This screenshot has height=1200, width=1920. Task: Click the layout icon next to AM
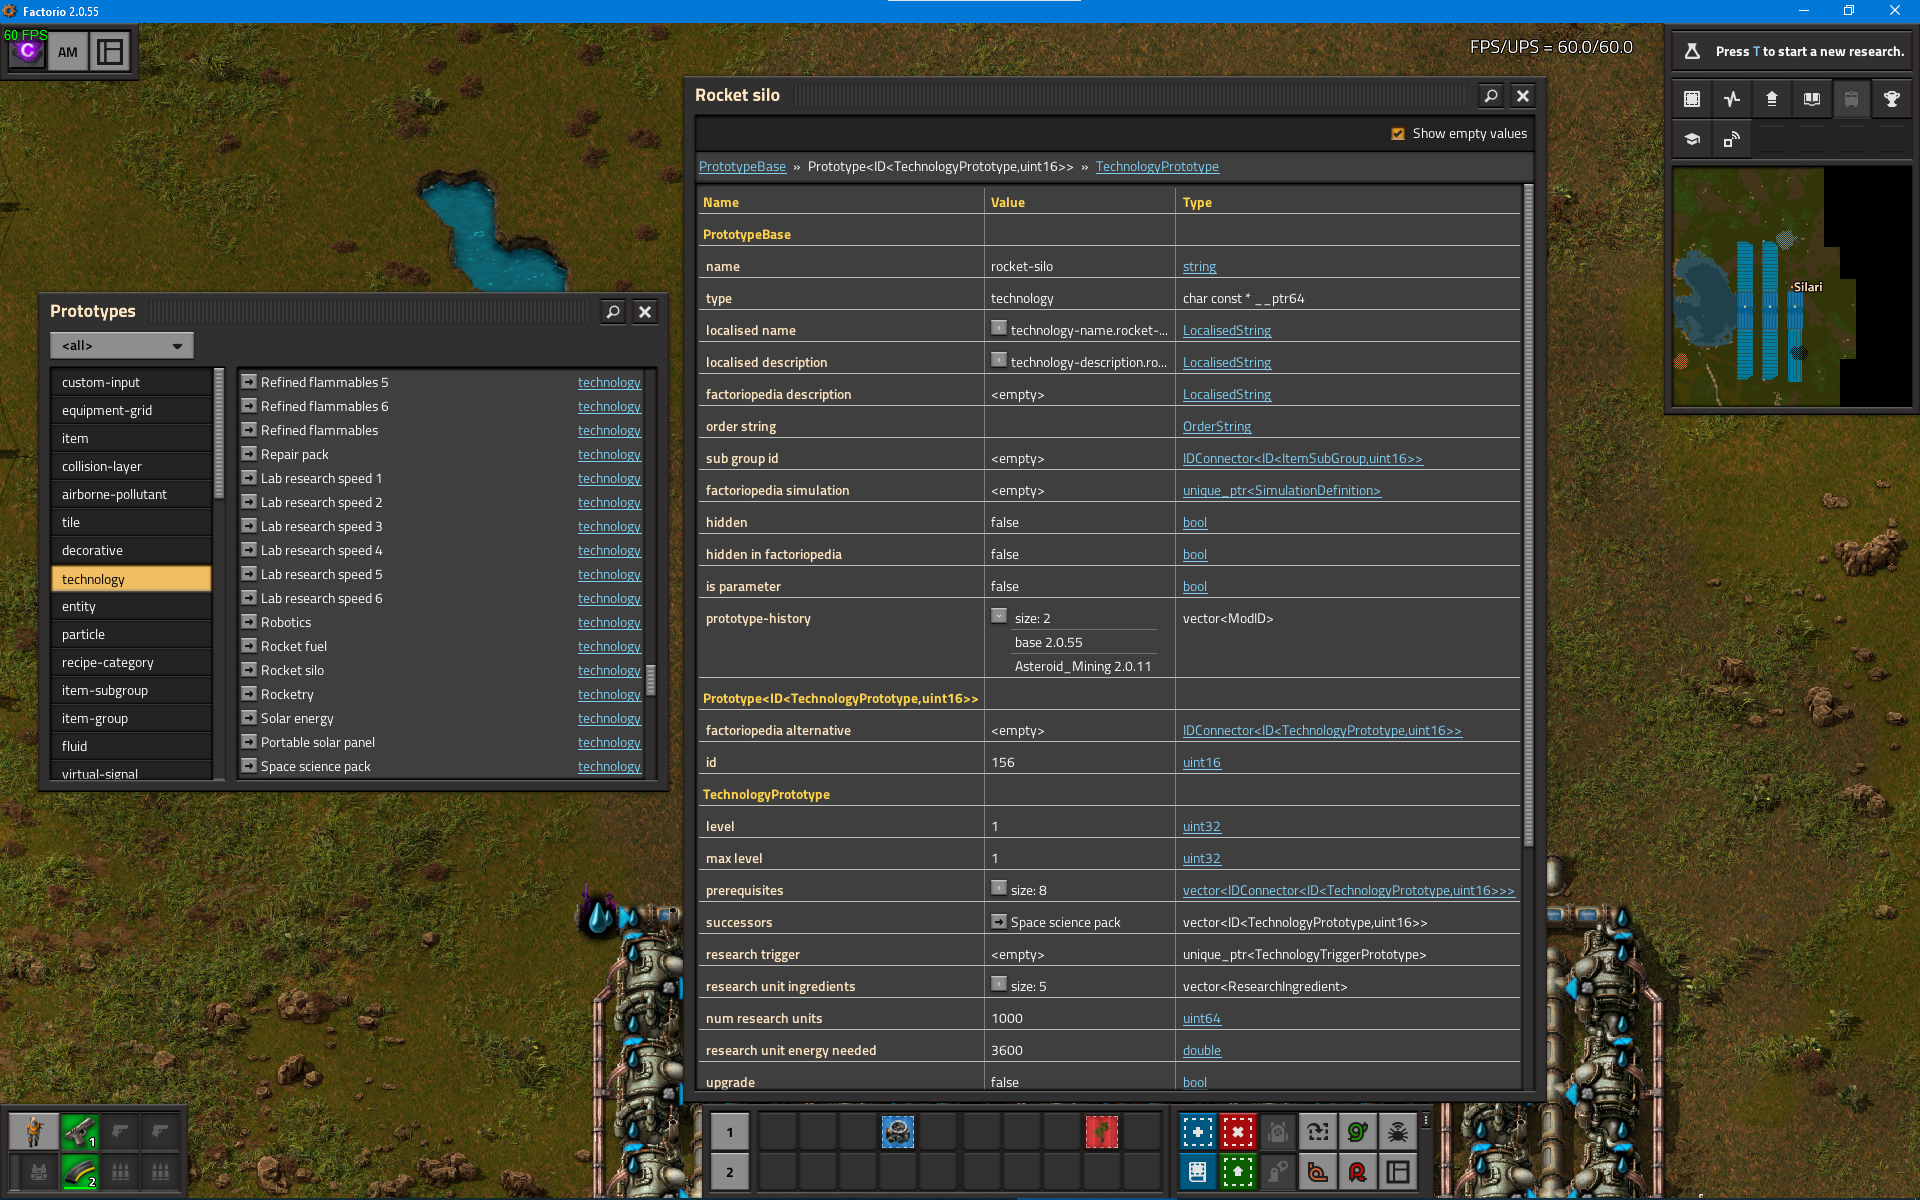pyautogui.click(x=110, y=51)
